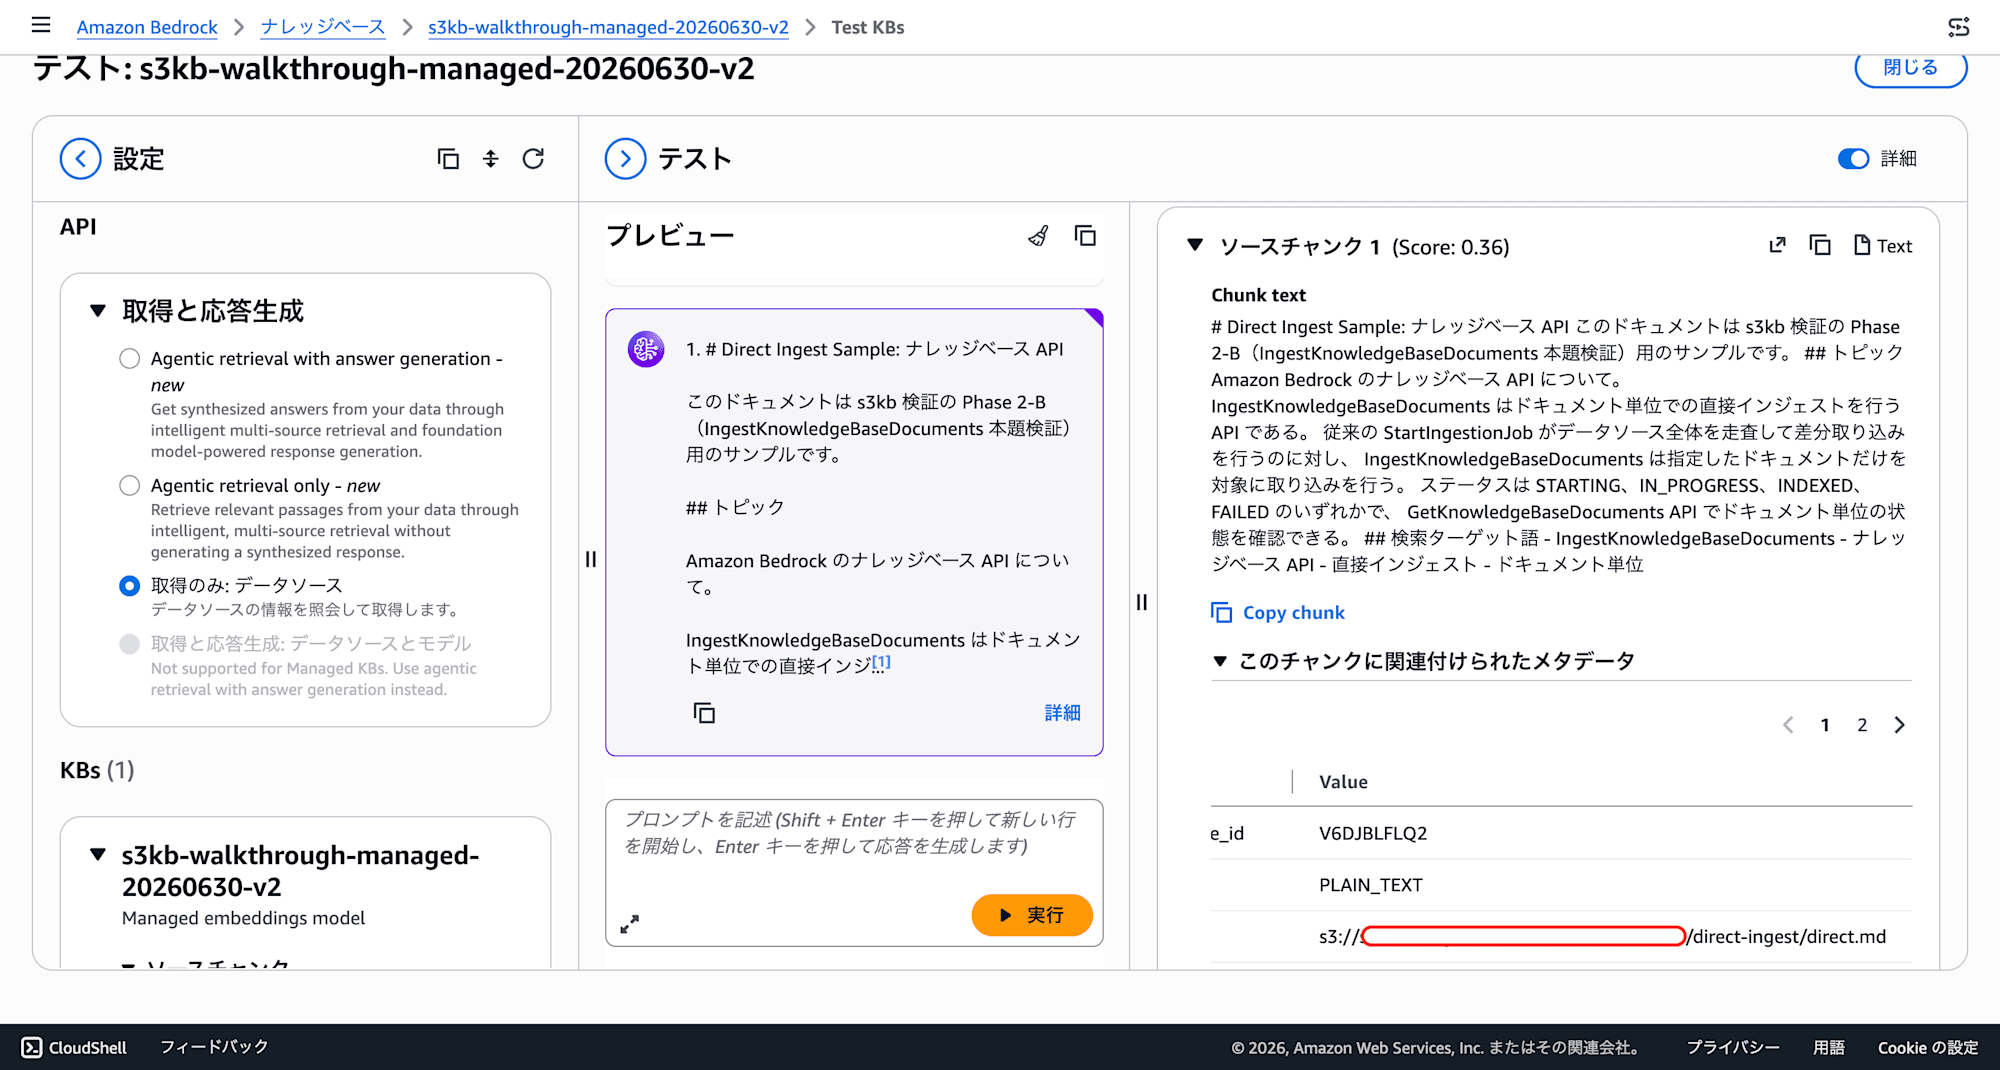Click the expand/collapse-all icon in 設定 header
Image resolution: width=2000 pixels, height=1070 pixels.
coord(490,159)
